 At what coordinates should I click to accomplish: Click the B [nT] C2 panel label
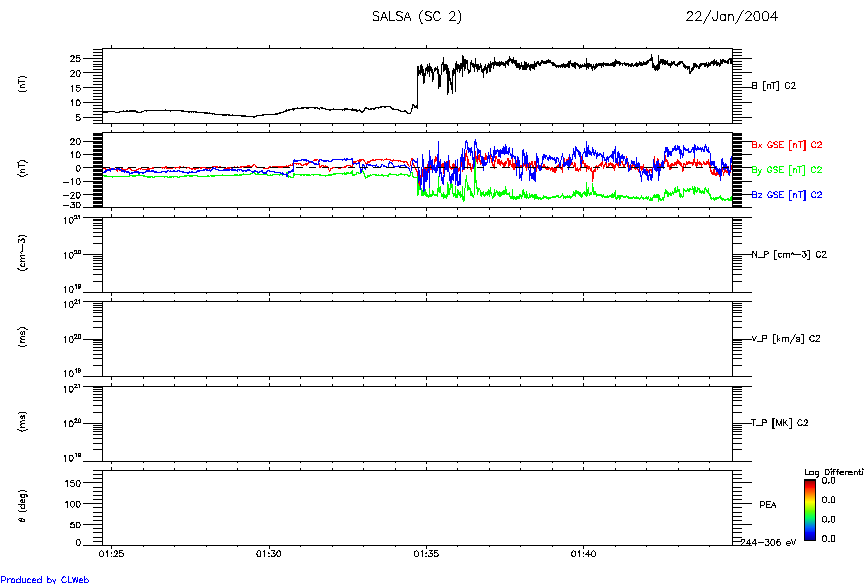click(774, 85)
